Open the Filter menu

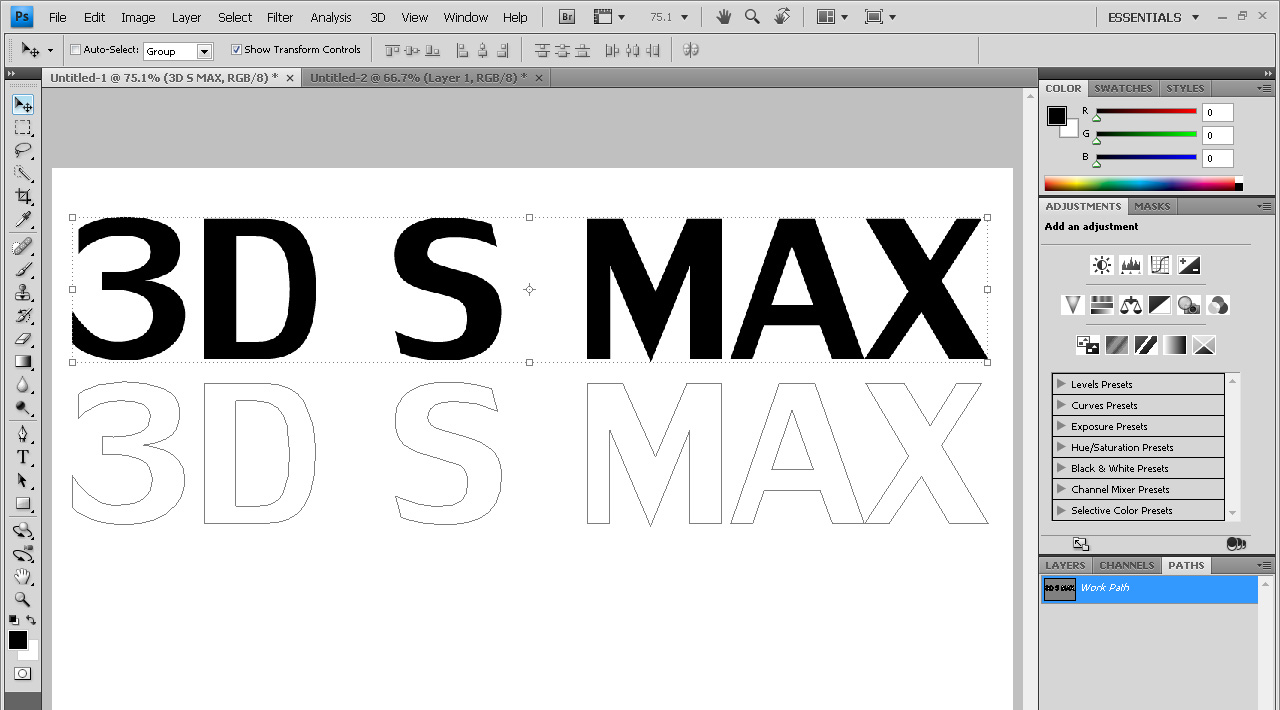pos(280,17)
